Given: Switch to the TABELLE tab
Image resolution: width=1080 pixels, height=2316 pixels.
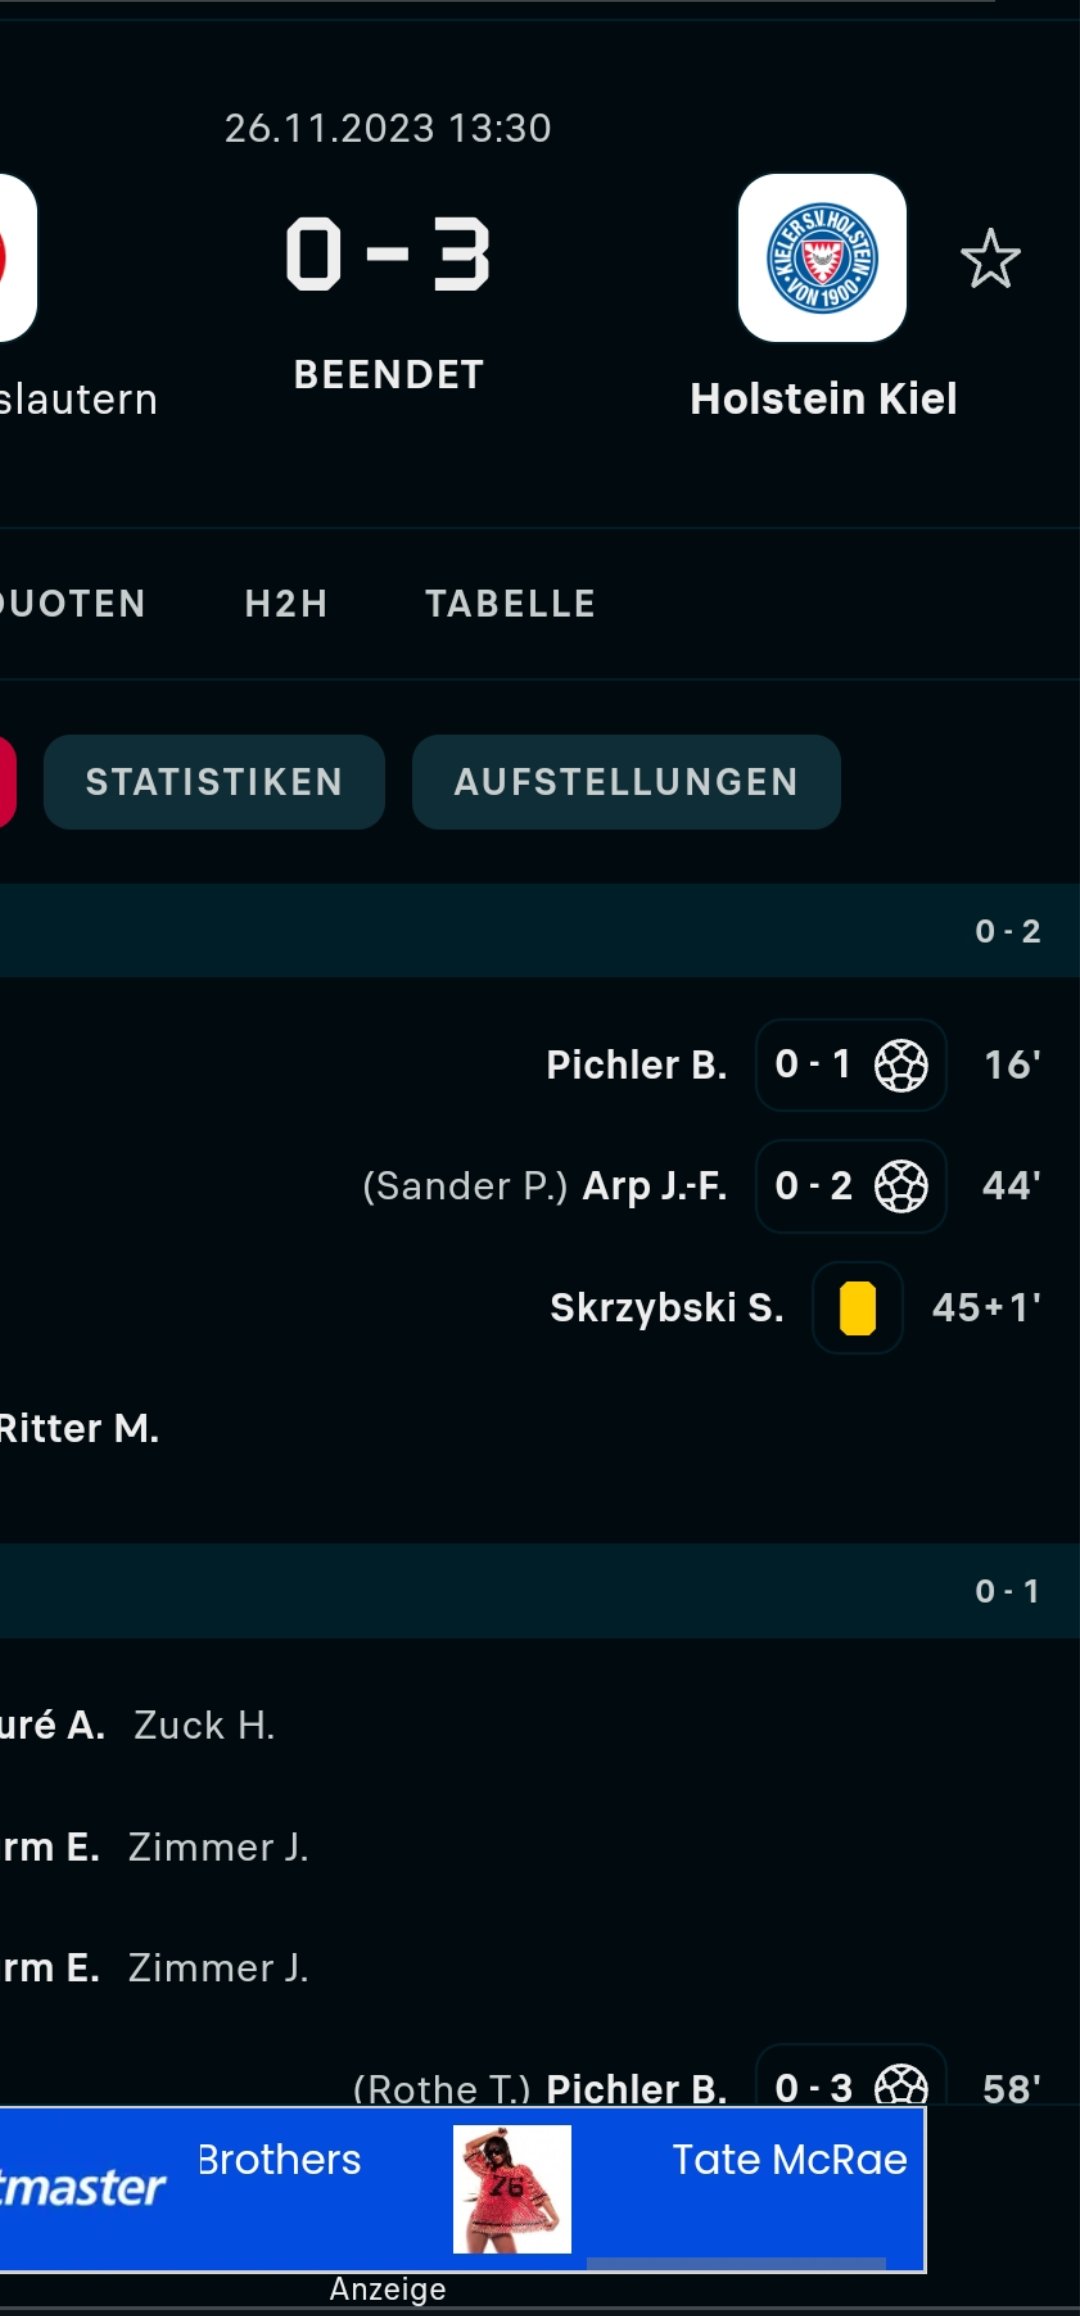Looking at the screenshot, I should [510, 604].
